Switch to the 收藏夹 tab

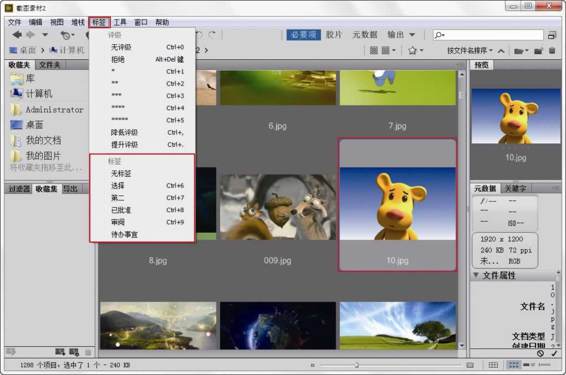[x=19, y=65]
